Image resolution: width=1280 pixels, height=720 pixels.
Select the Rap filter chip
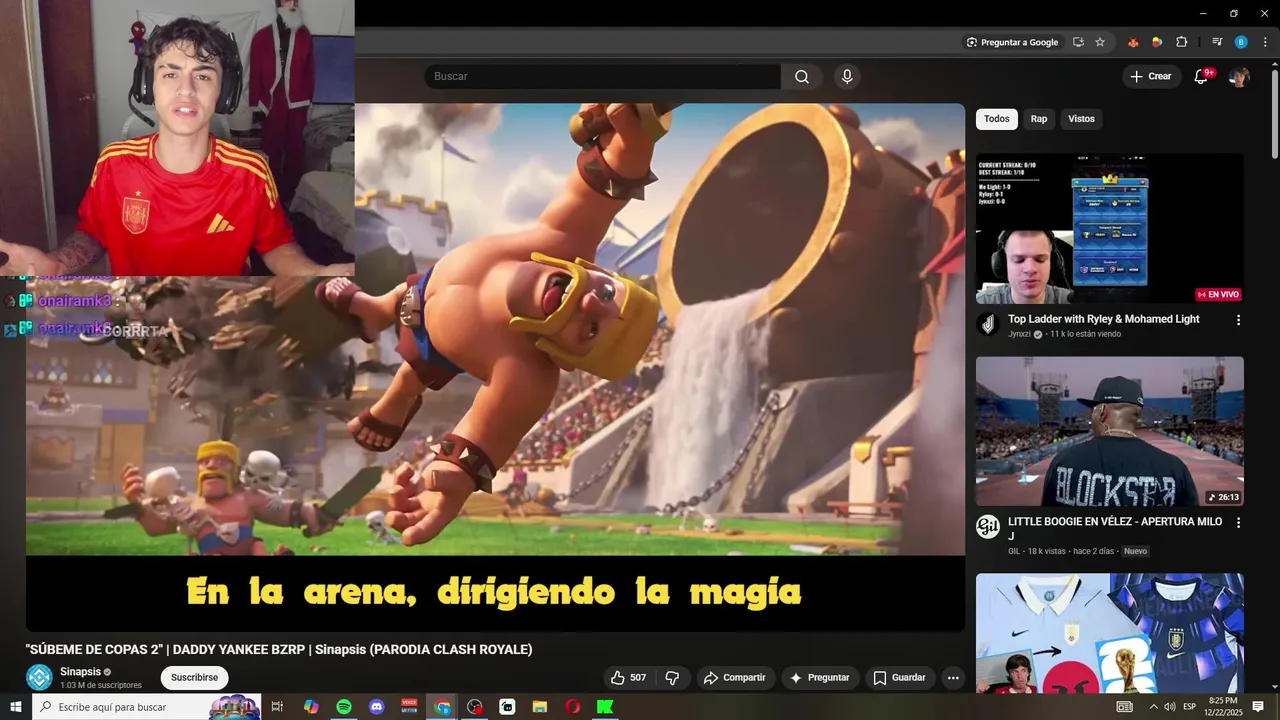click(1039, 119)
